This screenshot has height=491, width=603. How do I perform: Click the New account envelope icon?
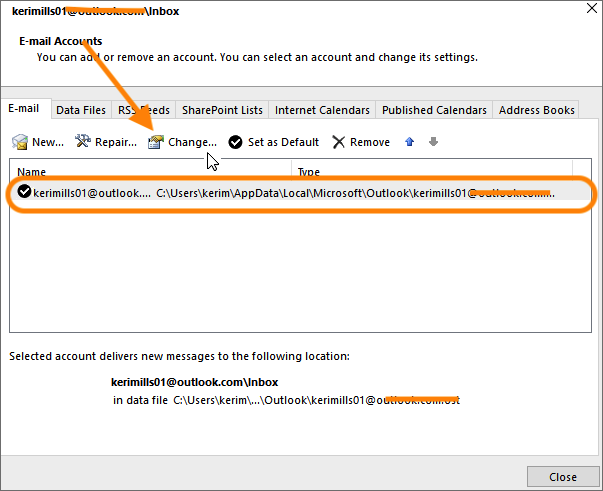[20, 142]
